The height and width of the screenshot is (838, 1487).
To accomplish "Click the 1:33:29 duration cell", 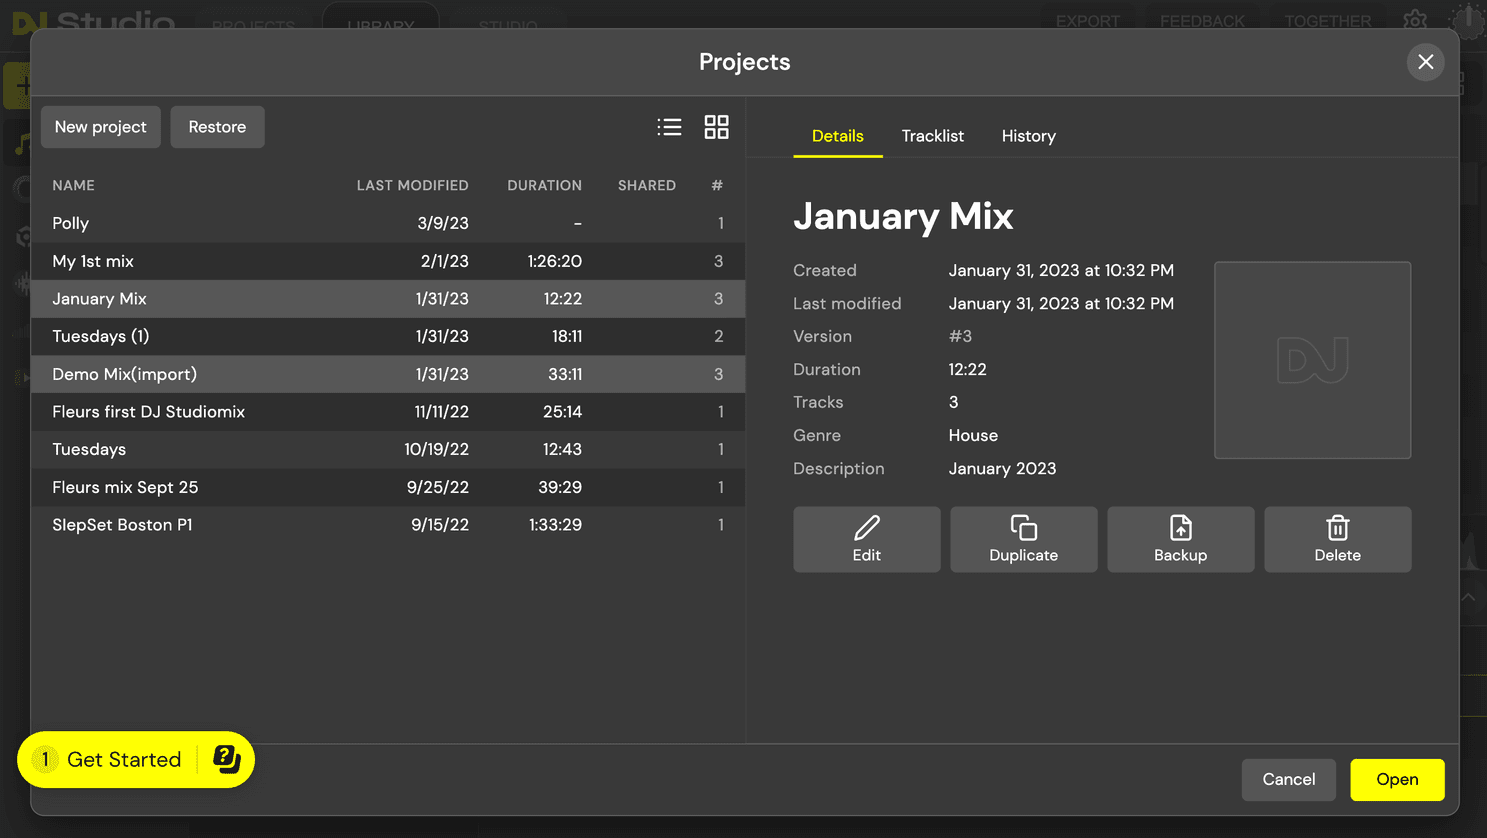I will (x=555, y=525).
